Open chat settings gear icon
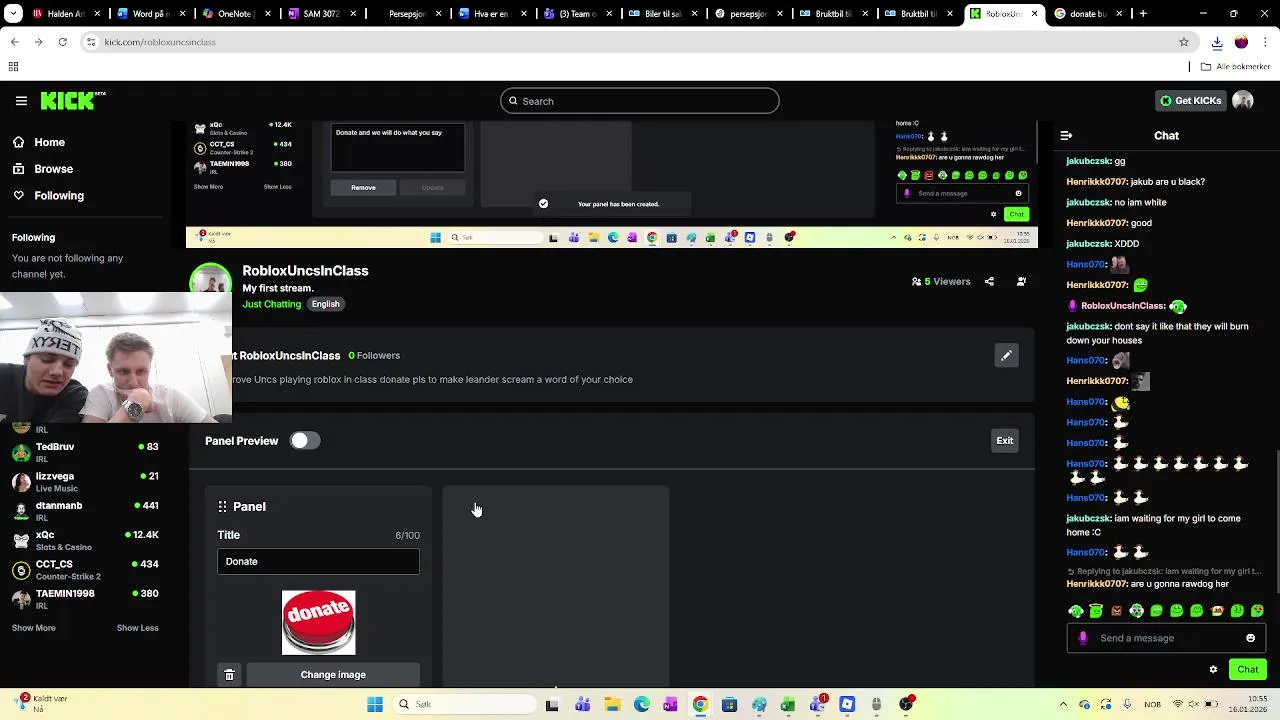1280x720 pixels. tap(1213, 670)
